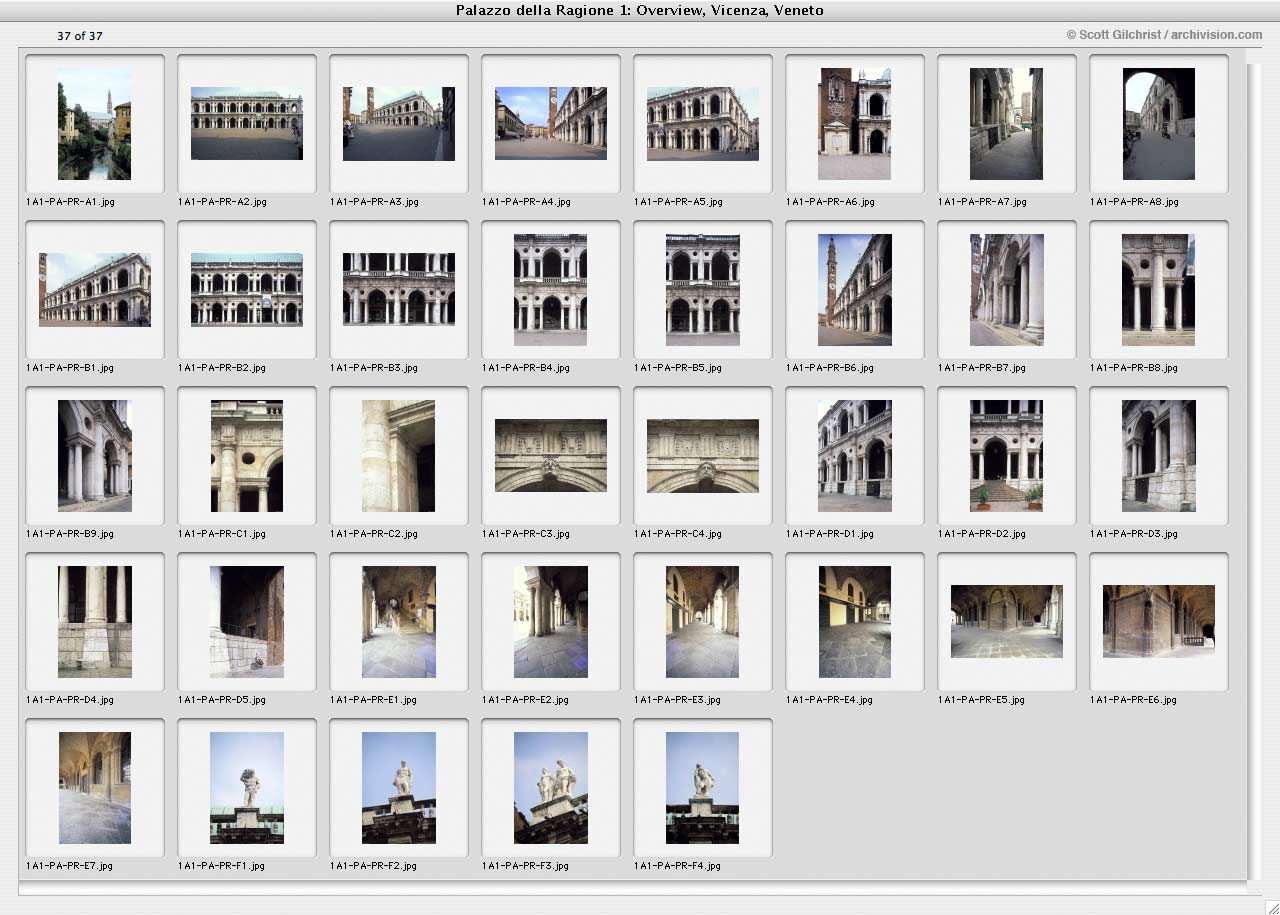Click the 1A1-PA-PR-D3.jpg image
1280x915 pixels.
(1159, 456)
